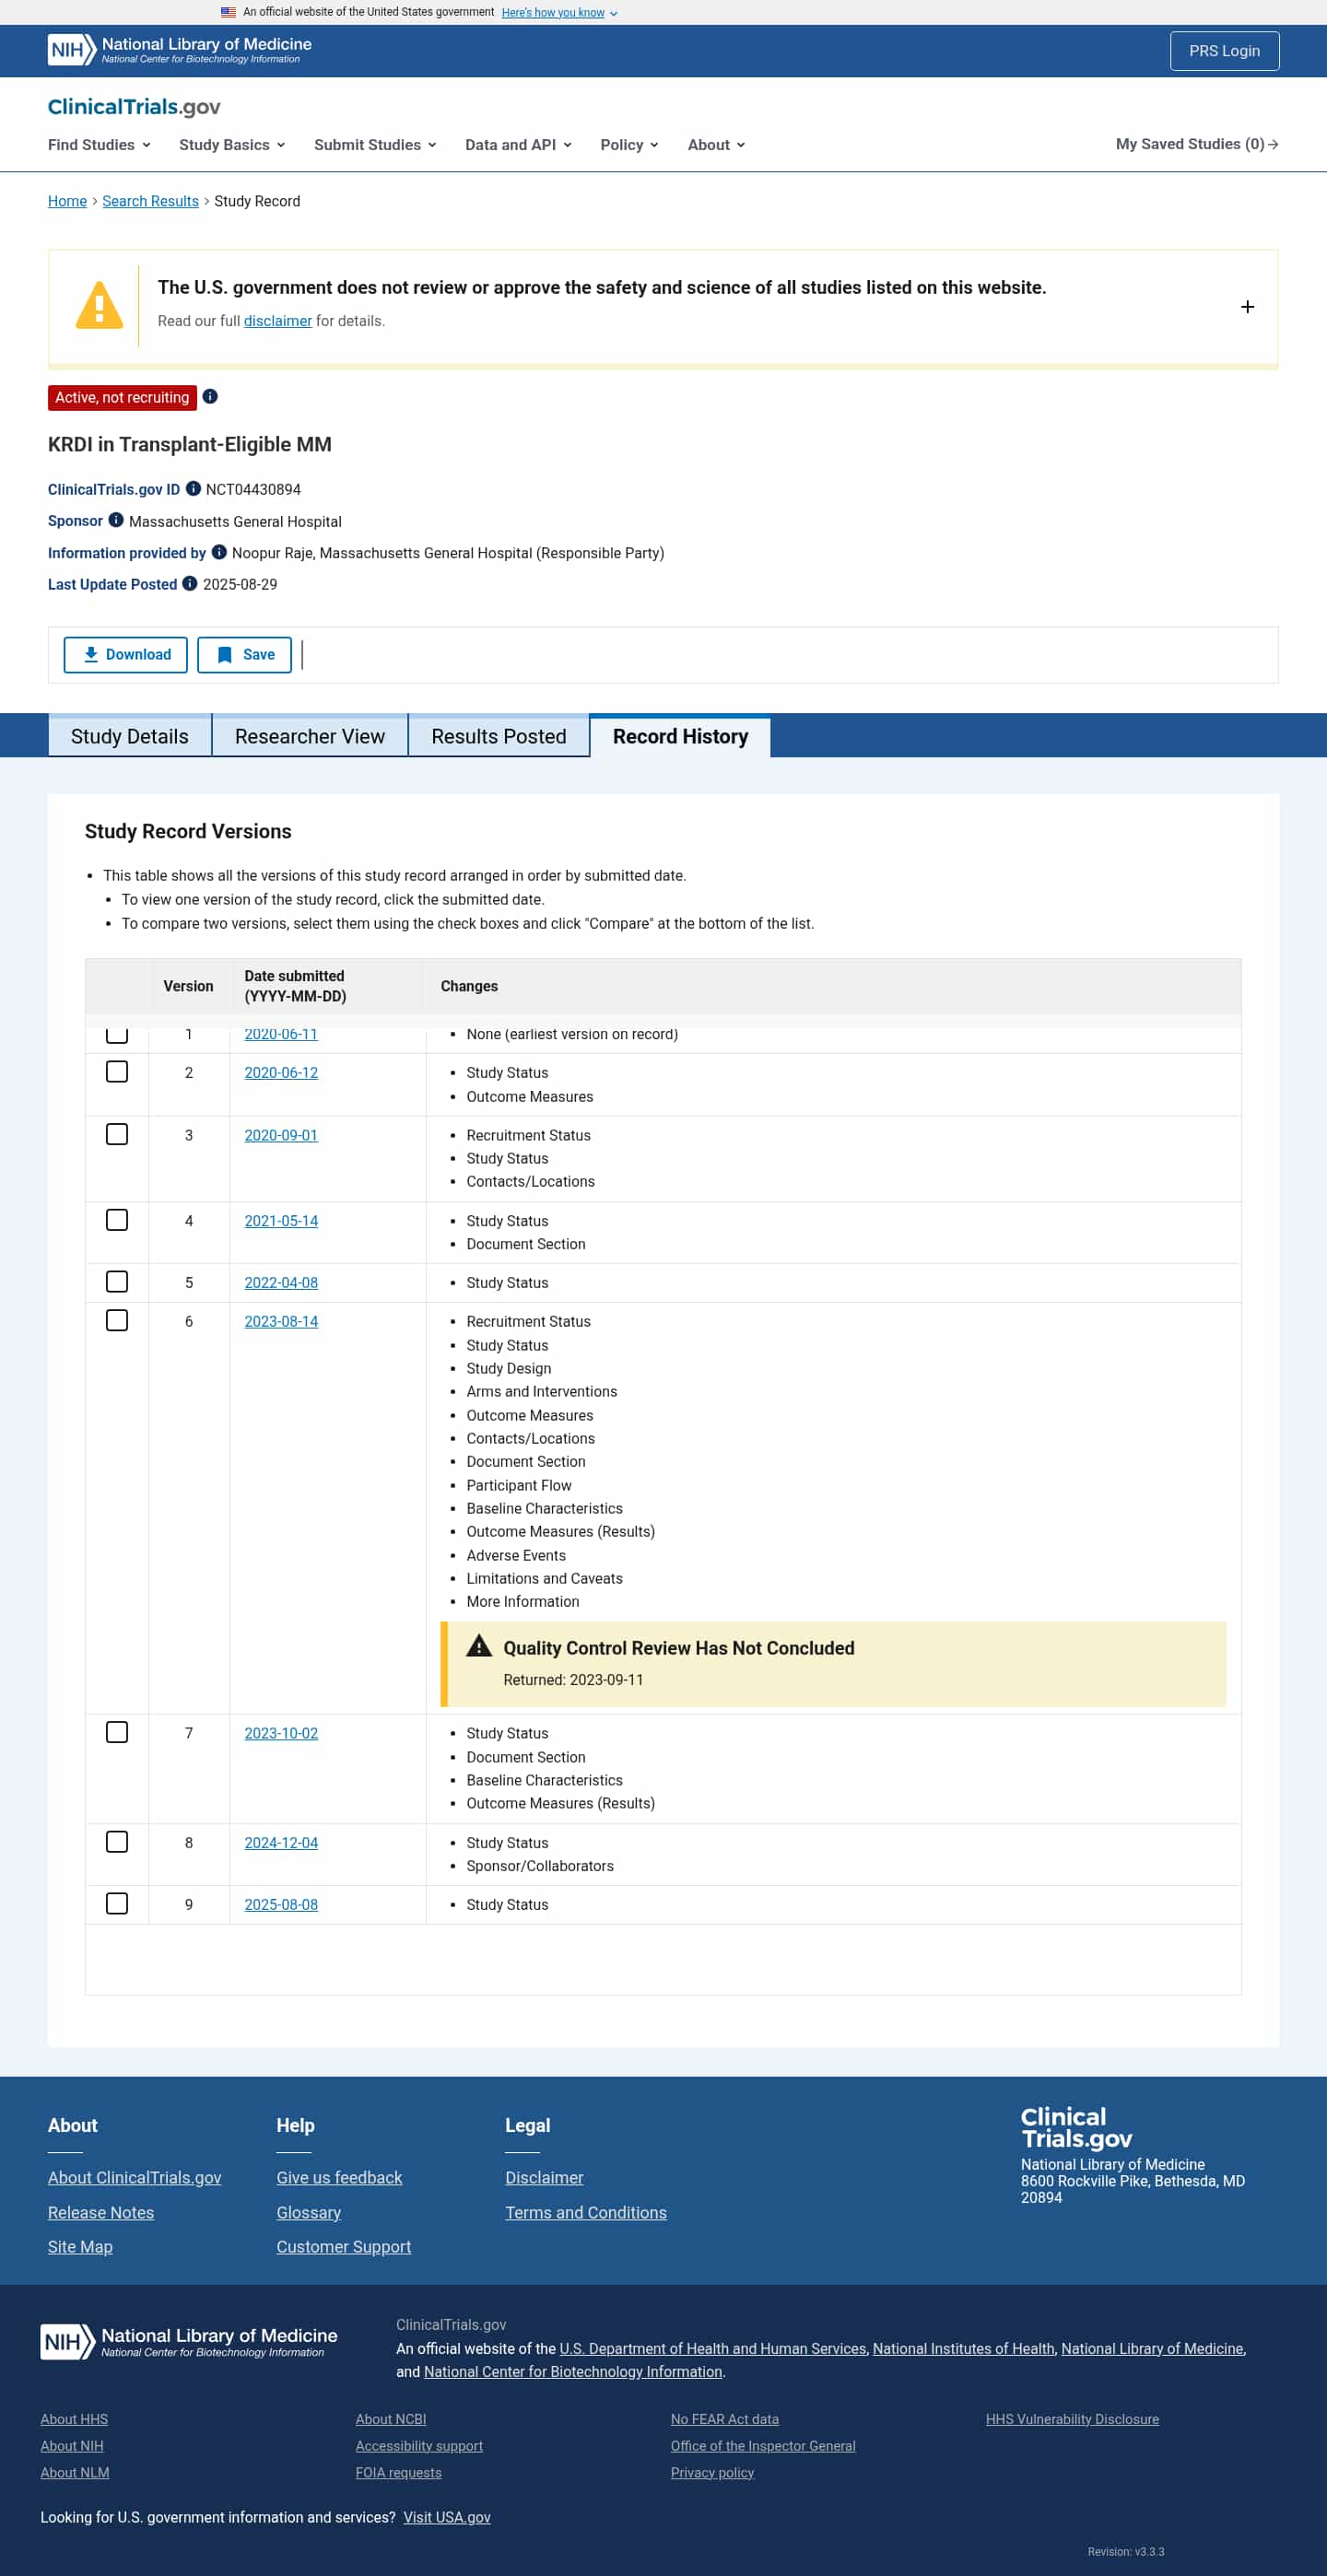1327x2576 pixels.
Task: Open the Glossary link
Action: pos(309,2212)
